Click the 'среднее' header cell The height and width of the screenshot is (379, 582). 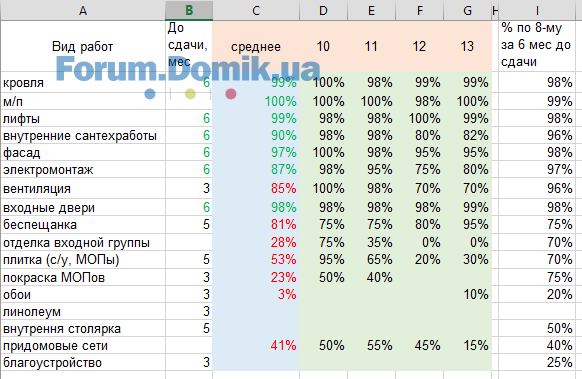click(x=256, y=46)
